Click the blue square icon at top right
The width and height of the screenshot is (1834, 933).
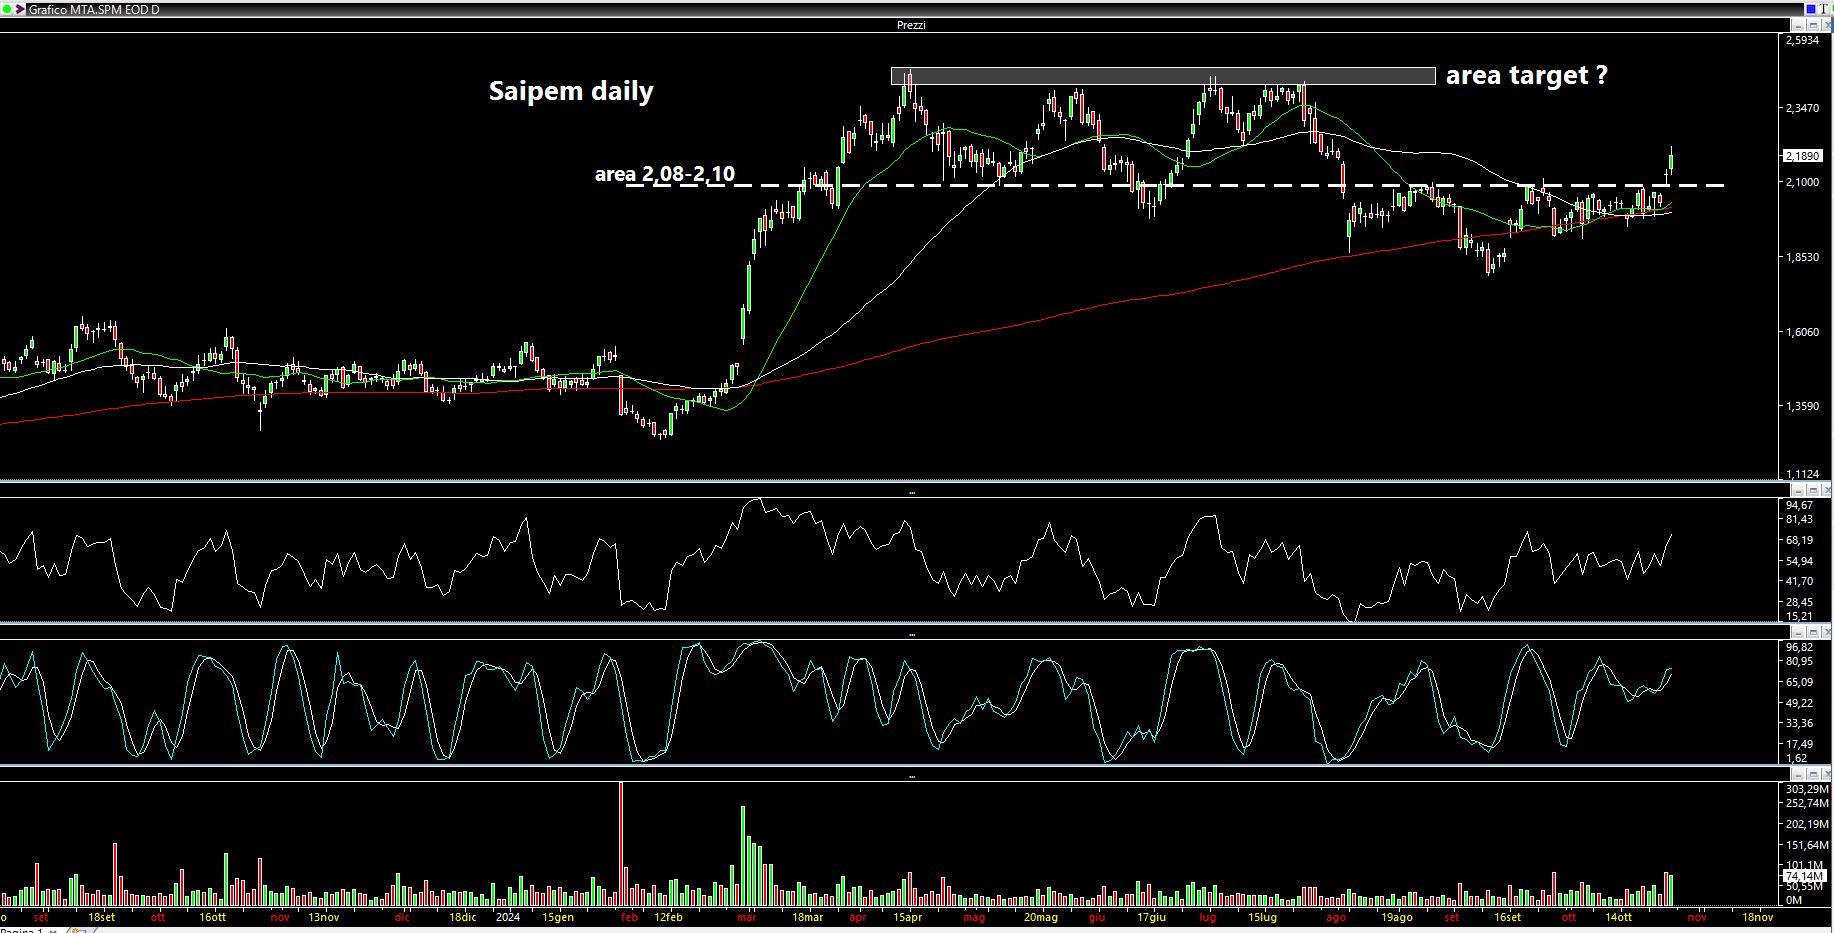tap(1811, 9)
